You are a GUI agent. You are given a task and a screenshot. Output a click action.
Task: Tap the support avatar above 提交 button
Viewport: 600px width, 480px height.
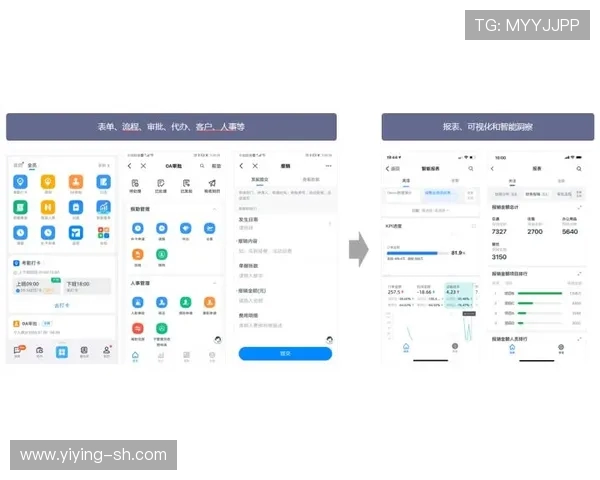coord(329,340)
